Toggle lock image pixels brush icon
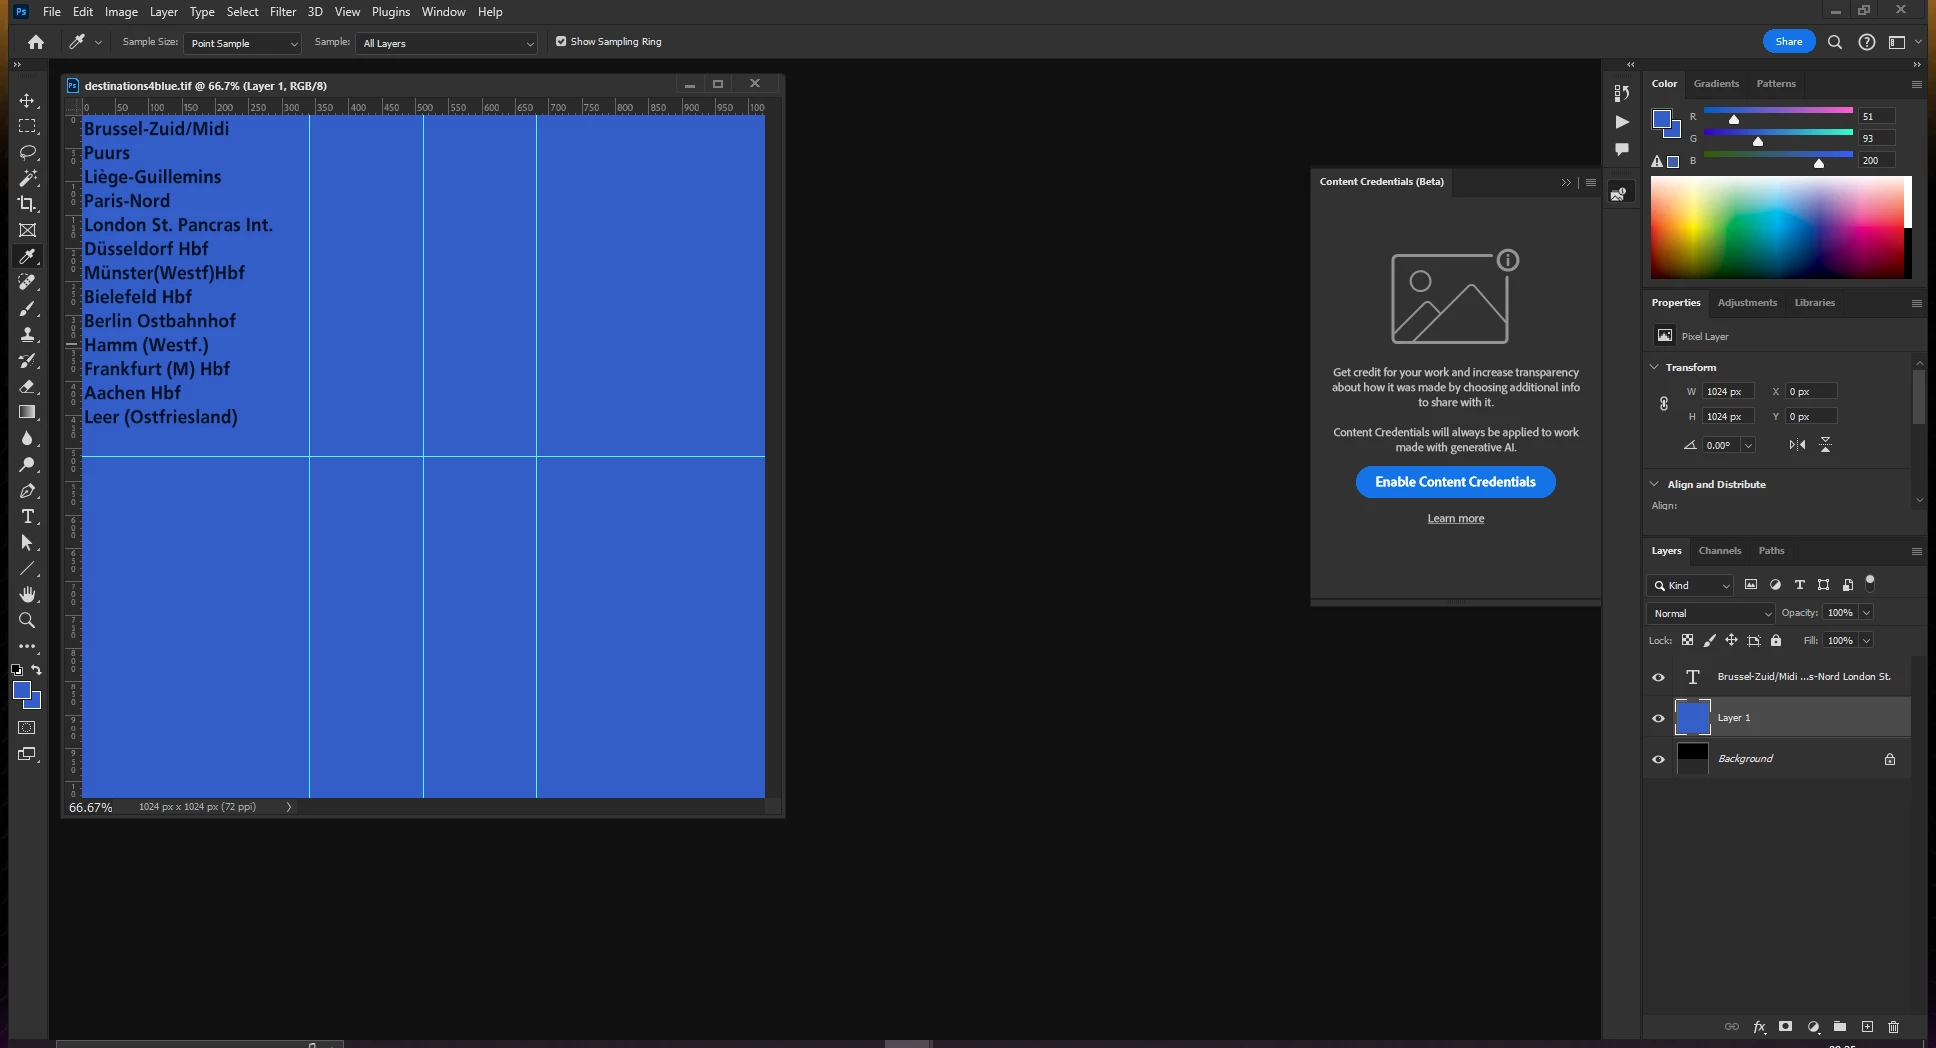The width and height of the screenshot is (1936, 1048). click(1709, 640)
